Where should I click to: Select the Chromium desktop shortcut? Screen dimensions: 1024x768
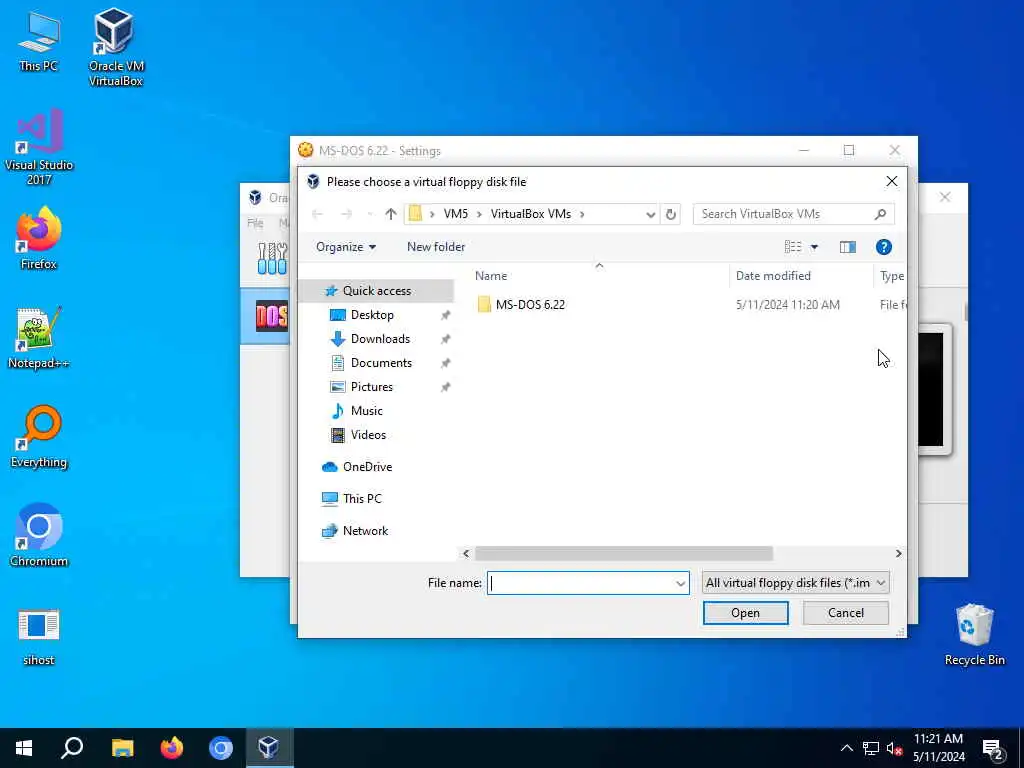coord(39,535)
